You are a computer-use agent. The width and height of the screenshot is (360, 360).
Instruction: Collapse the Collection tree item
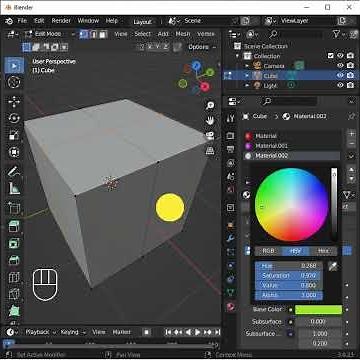[238, 56]
